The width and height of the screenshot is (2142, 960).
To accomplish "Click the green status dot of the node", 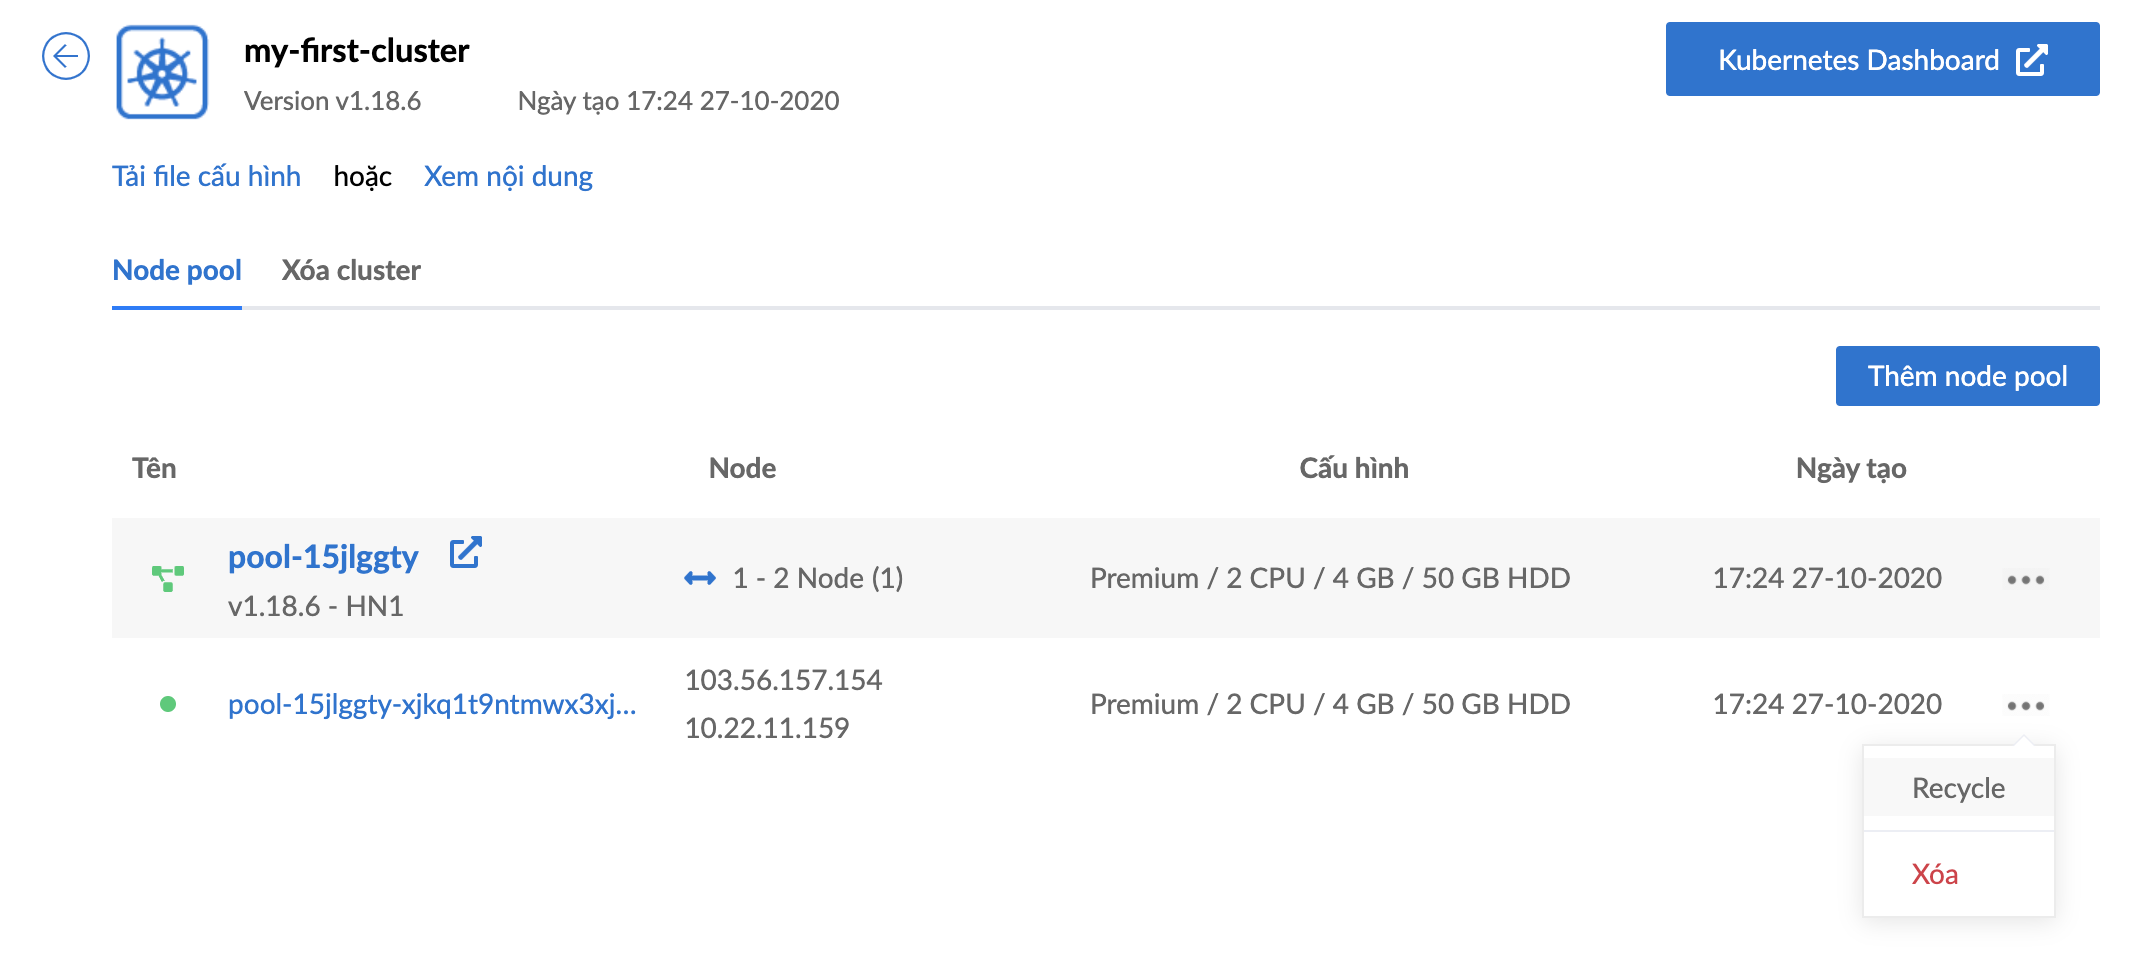I will (168, 704).
